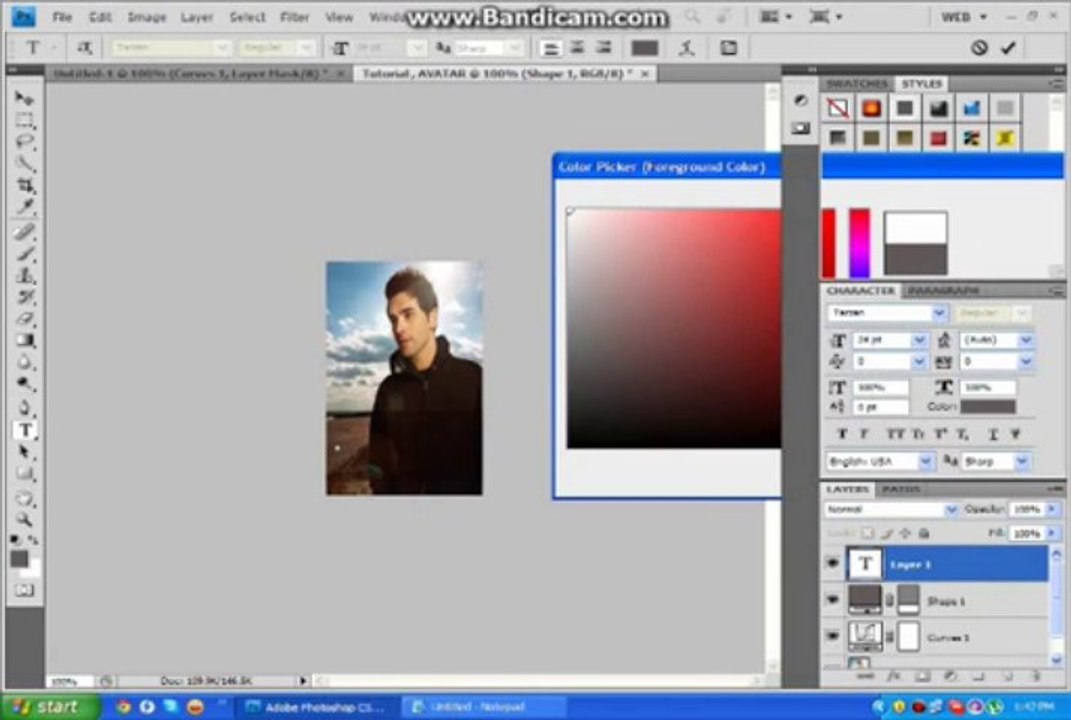Switch to the Paragraph tab
1071x720 pixels.
tap(943, 290)
